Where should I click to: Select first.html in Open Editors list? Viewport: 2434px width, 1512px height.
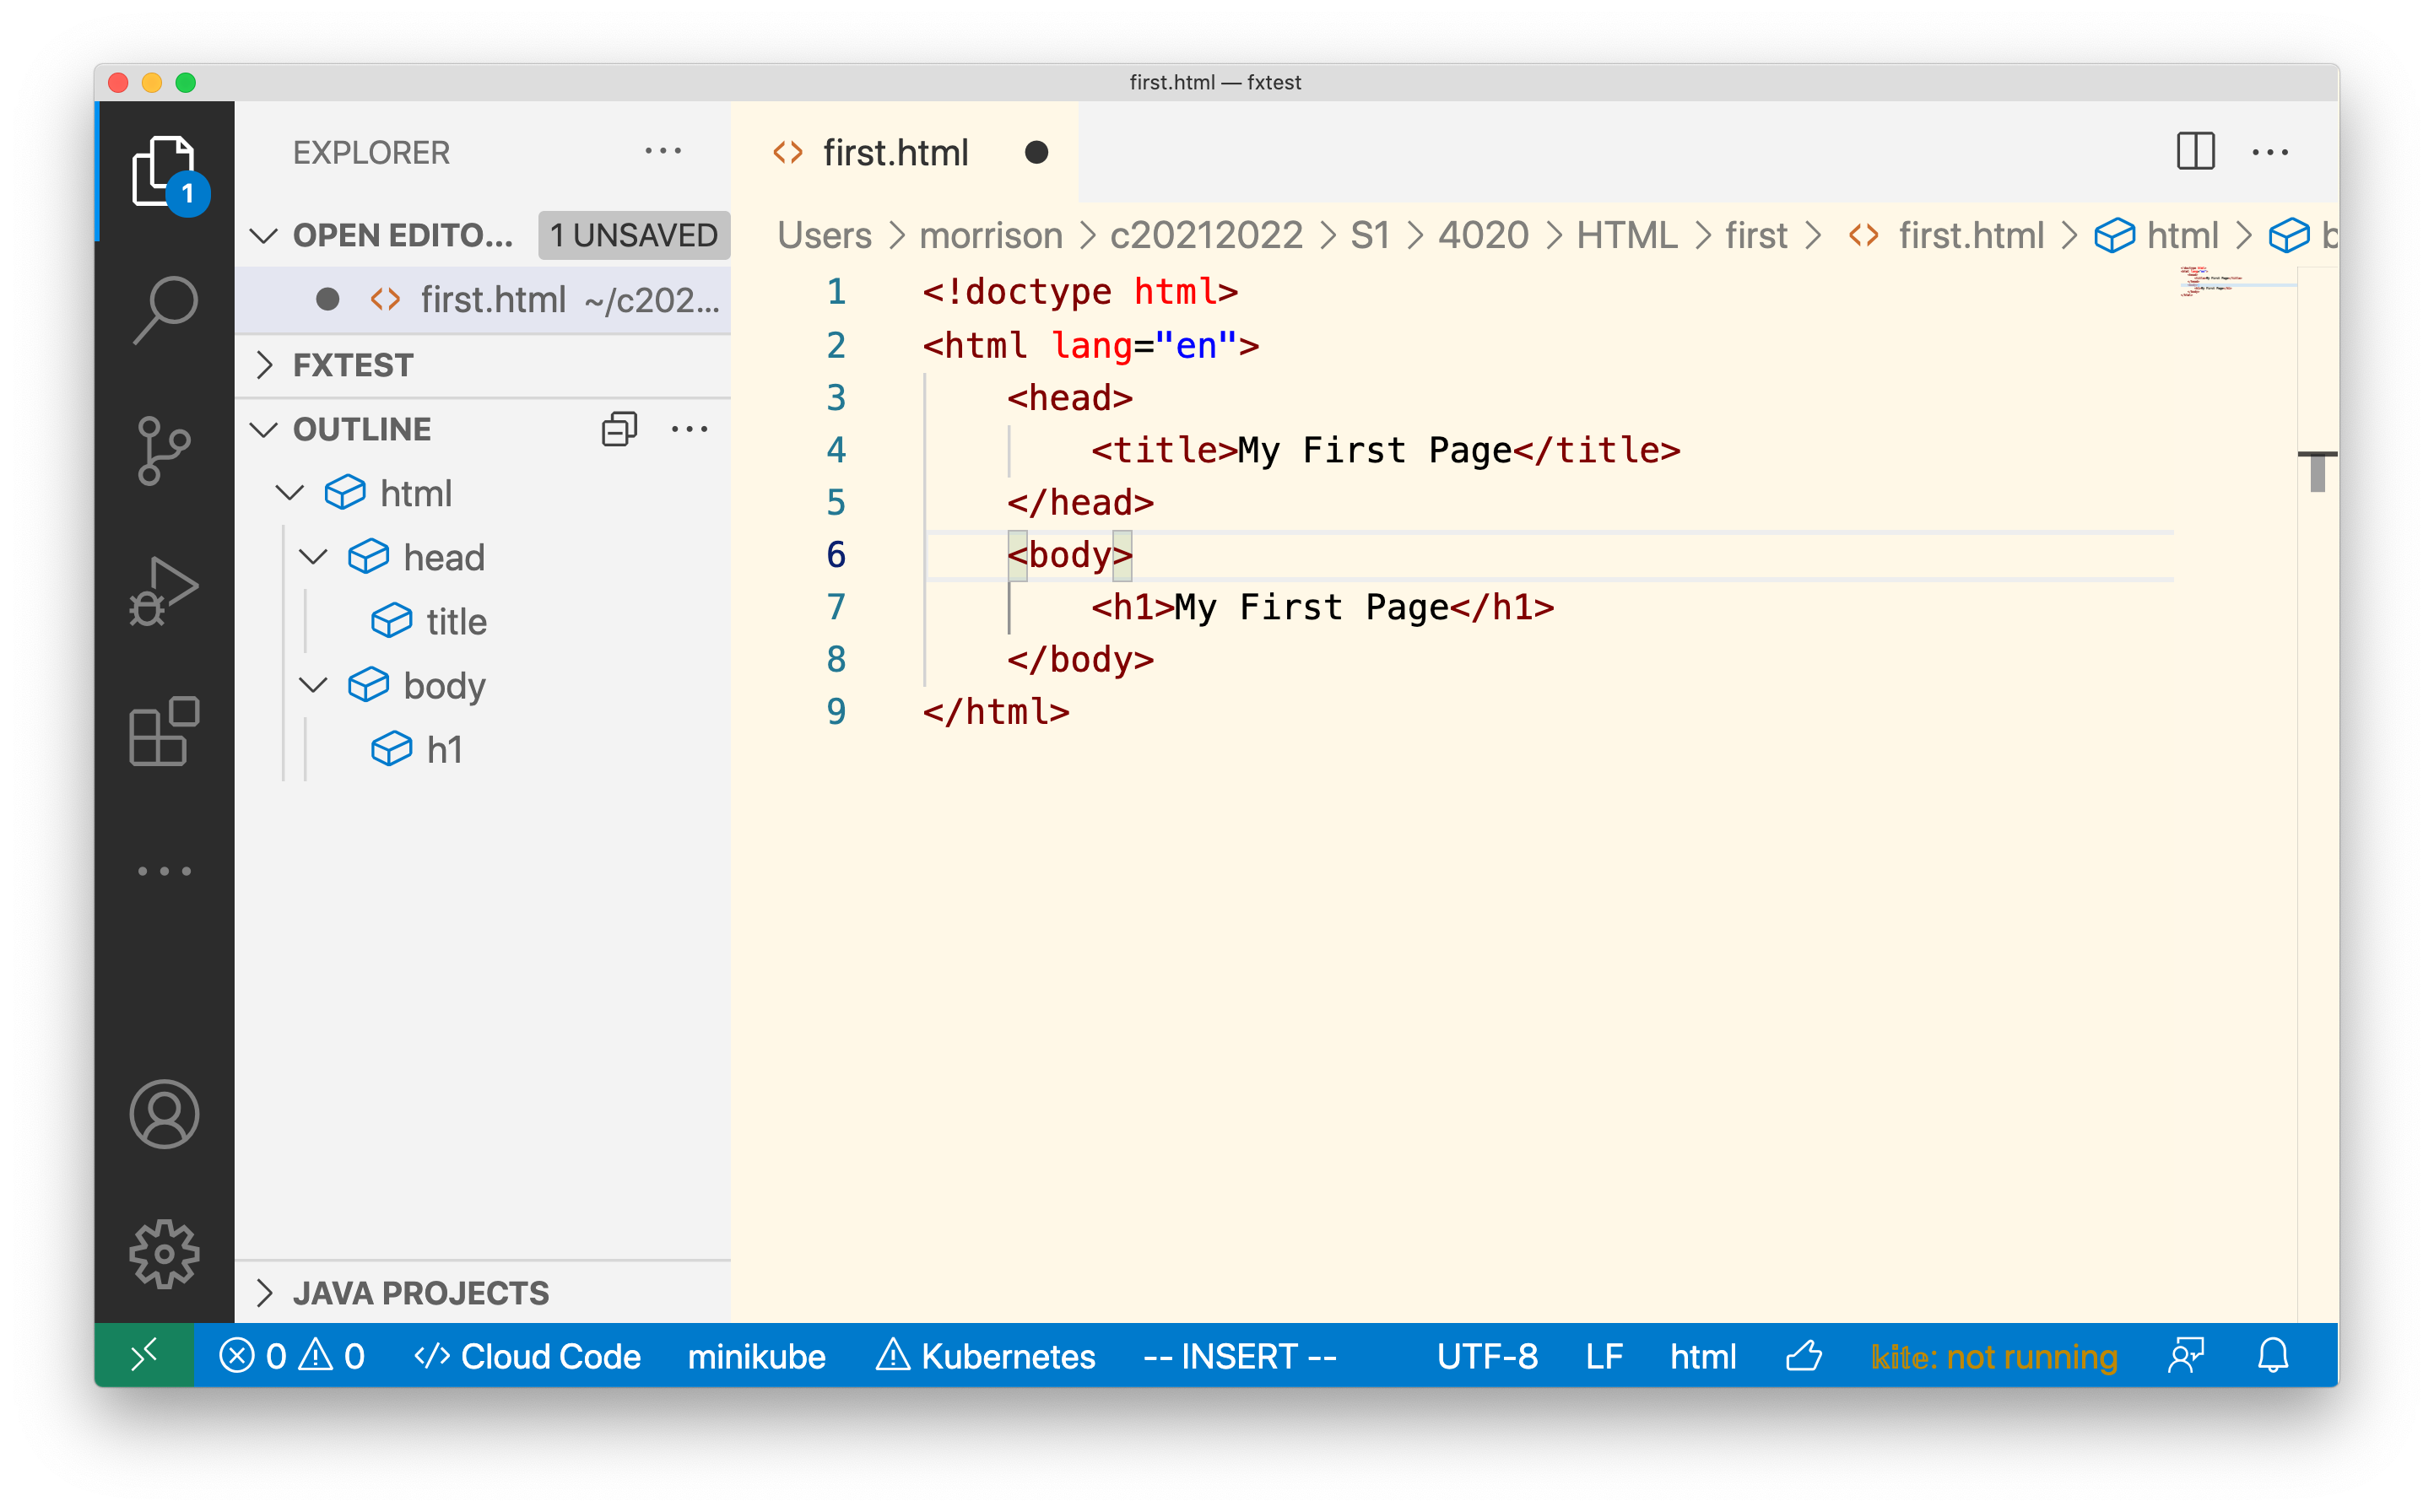(483, 299)
